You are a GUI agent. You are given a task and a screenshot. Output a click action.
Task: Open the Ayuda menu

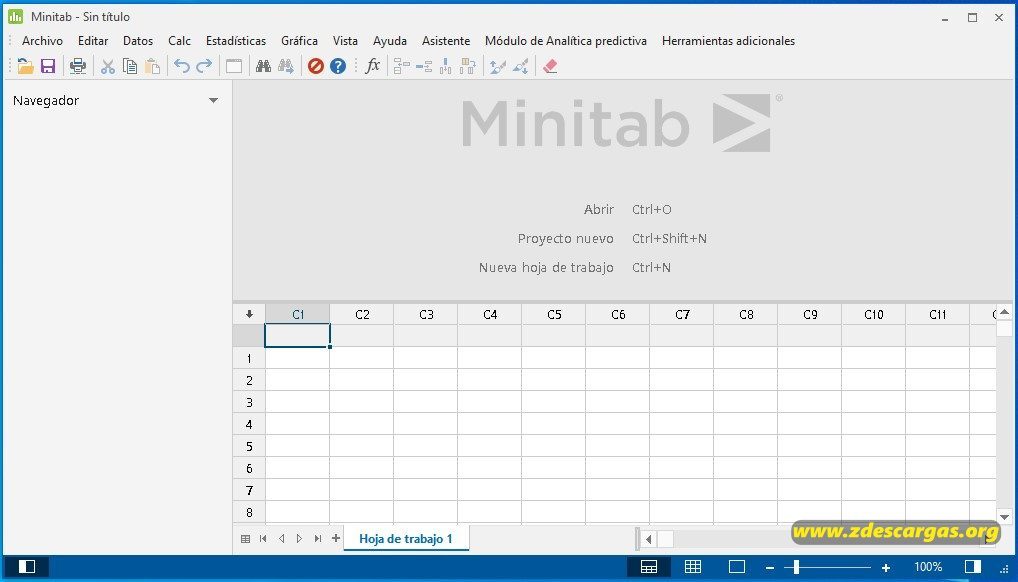coord(390,40)
